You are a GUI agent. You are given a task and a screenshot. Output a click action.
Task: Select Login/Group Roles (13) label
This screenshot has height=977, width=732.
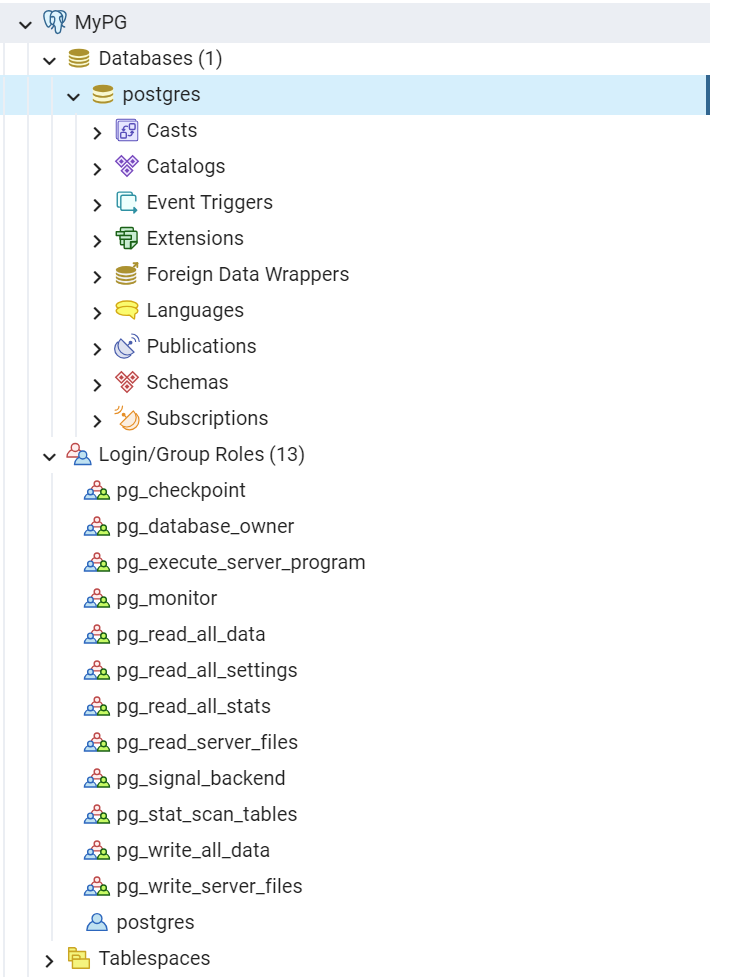[x=202, y=454]
